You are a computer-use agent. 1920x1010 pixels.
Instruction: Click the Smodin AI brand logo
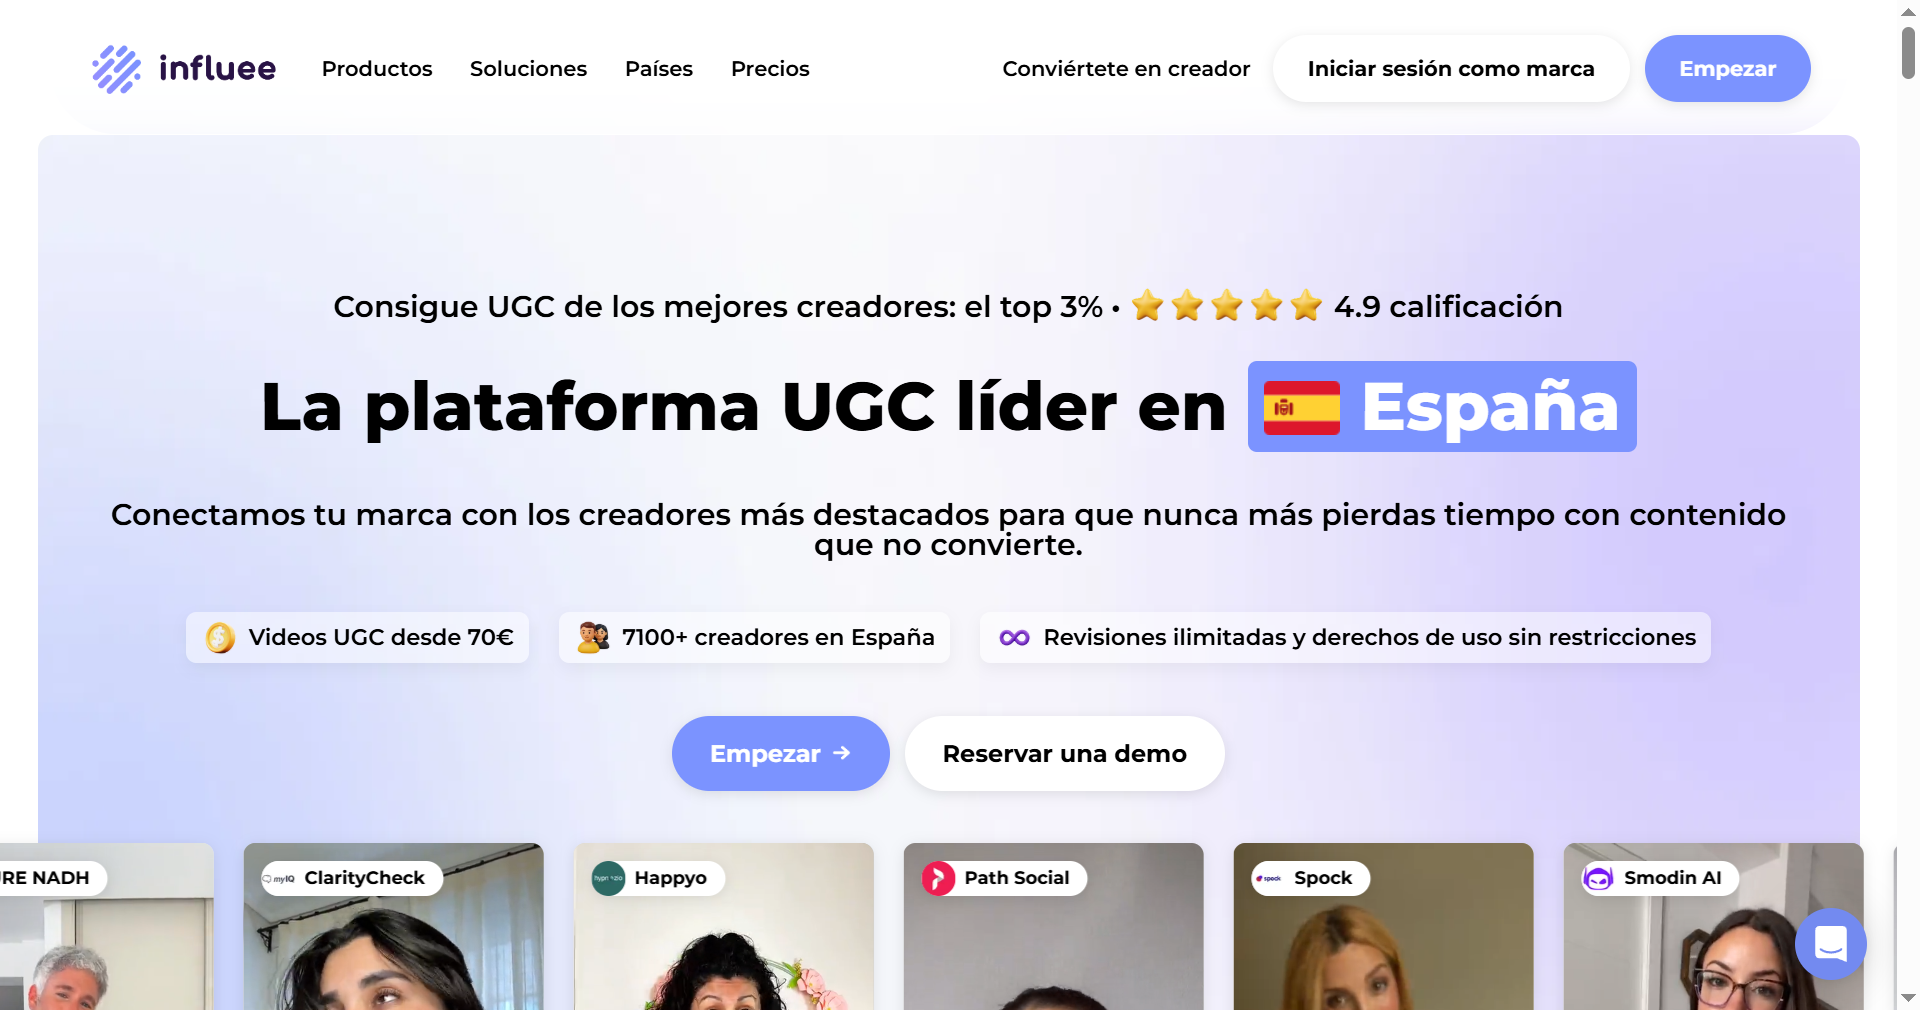pyautogui.click(x=1598, y=878)
